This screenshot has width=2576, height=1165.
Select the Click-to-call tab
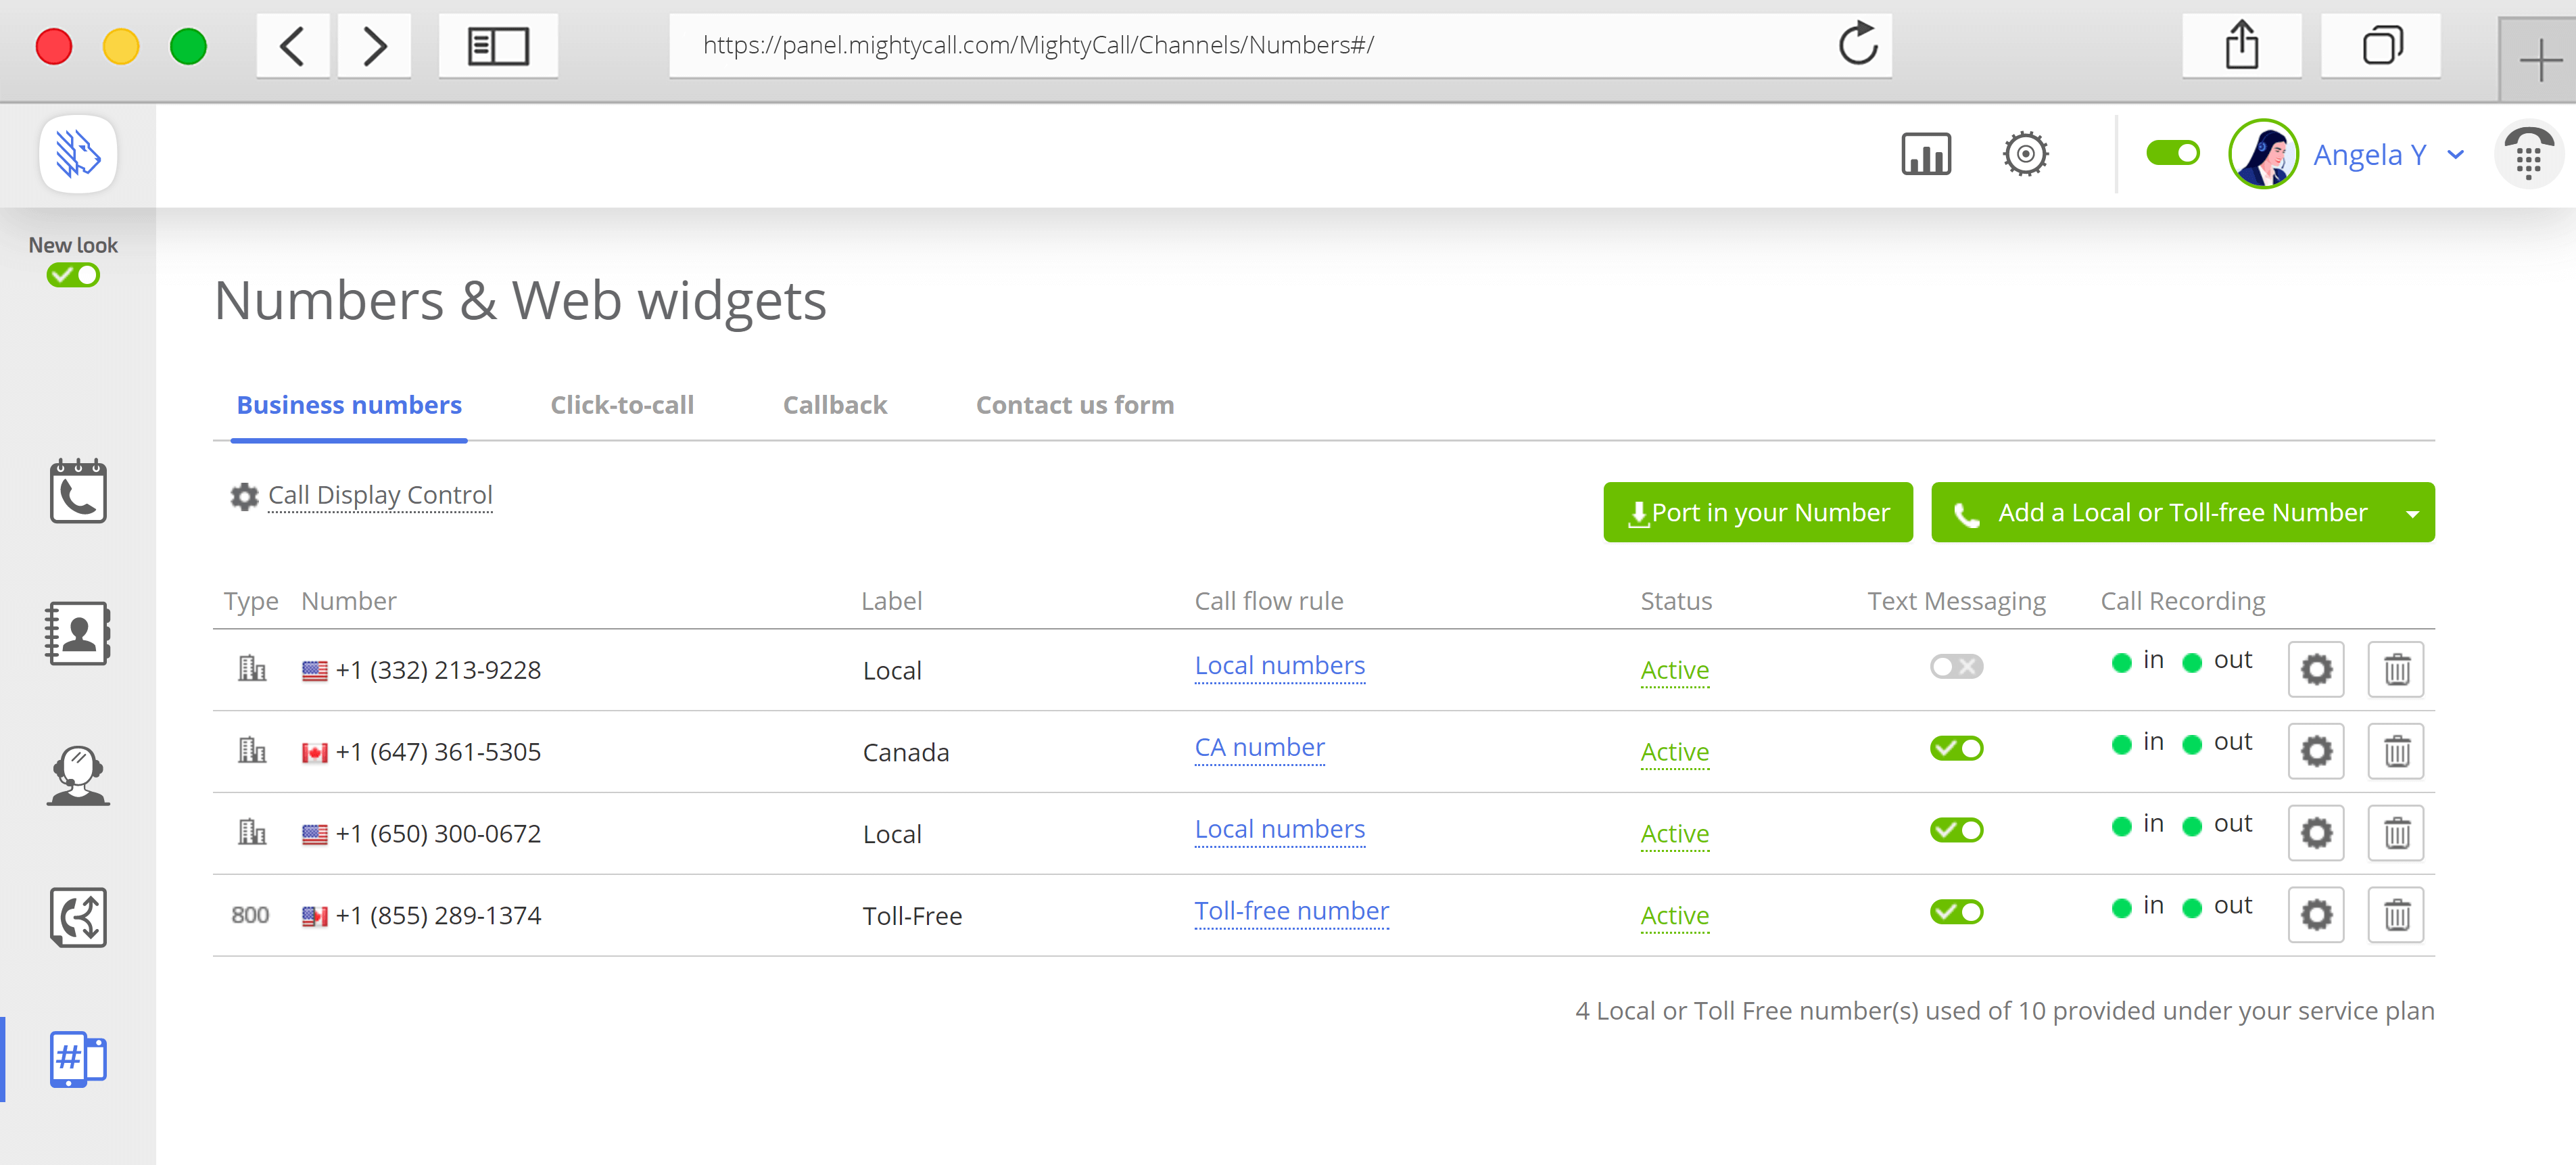tap(621, 404)
